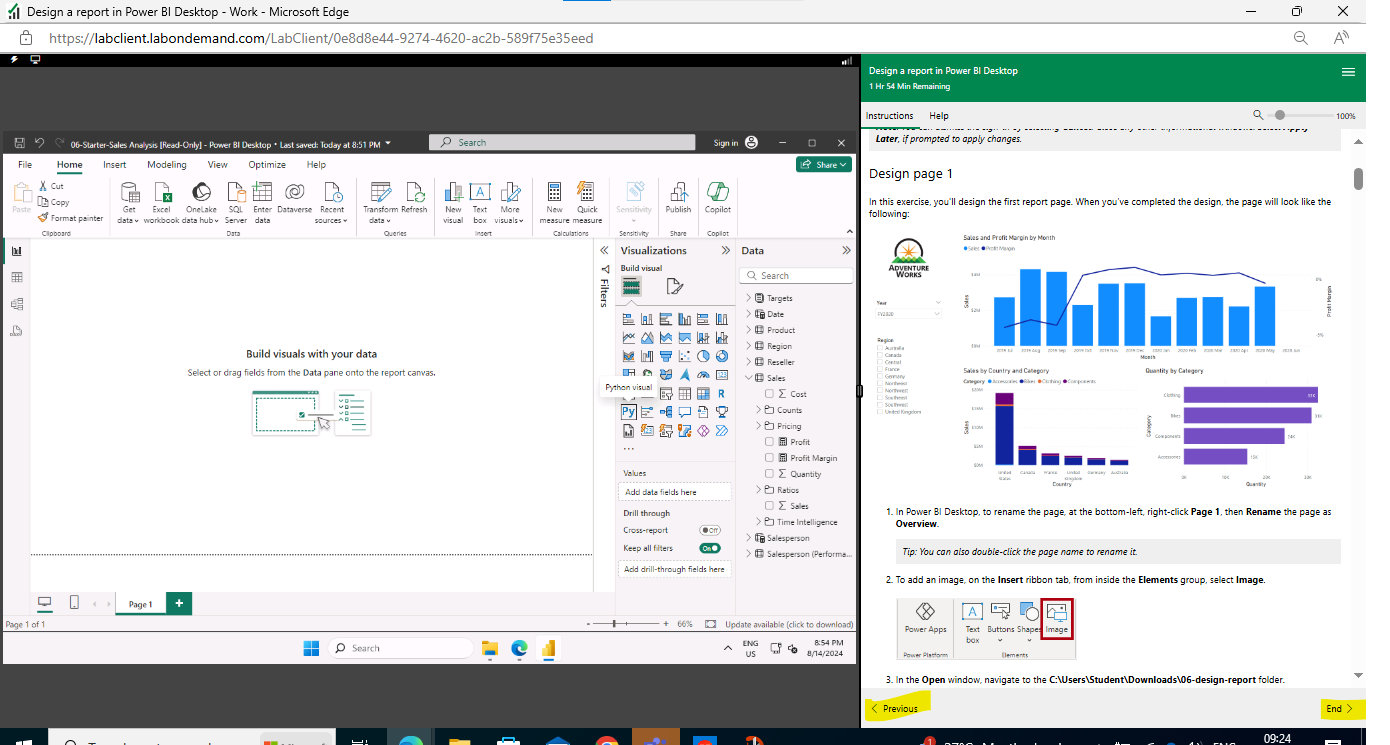Open Transform data from the ribbon

pyautogui.click(x=379, y=200)
